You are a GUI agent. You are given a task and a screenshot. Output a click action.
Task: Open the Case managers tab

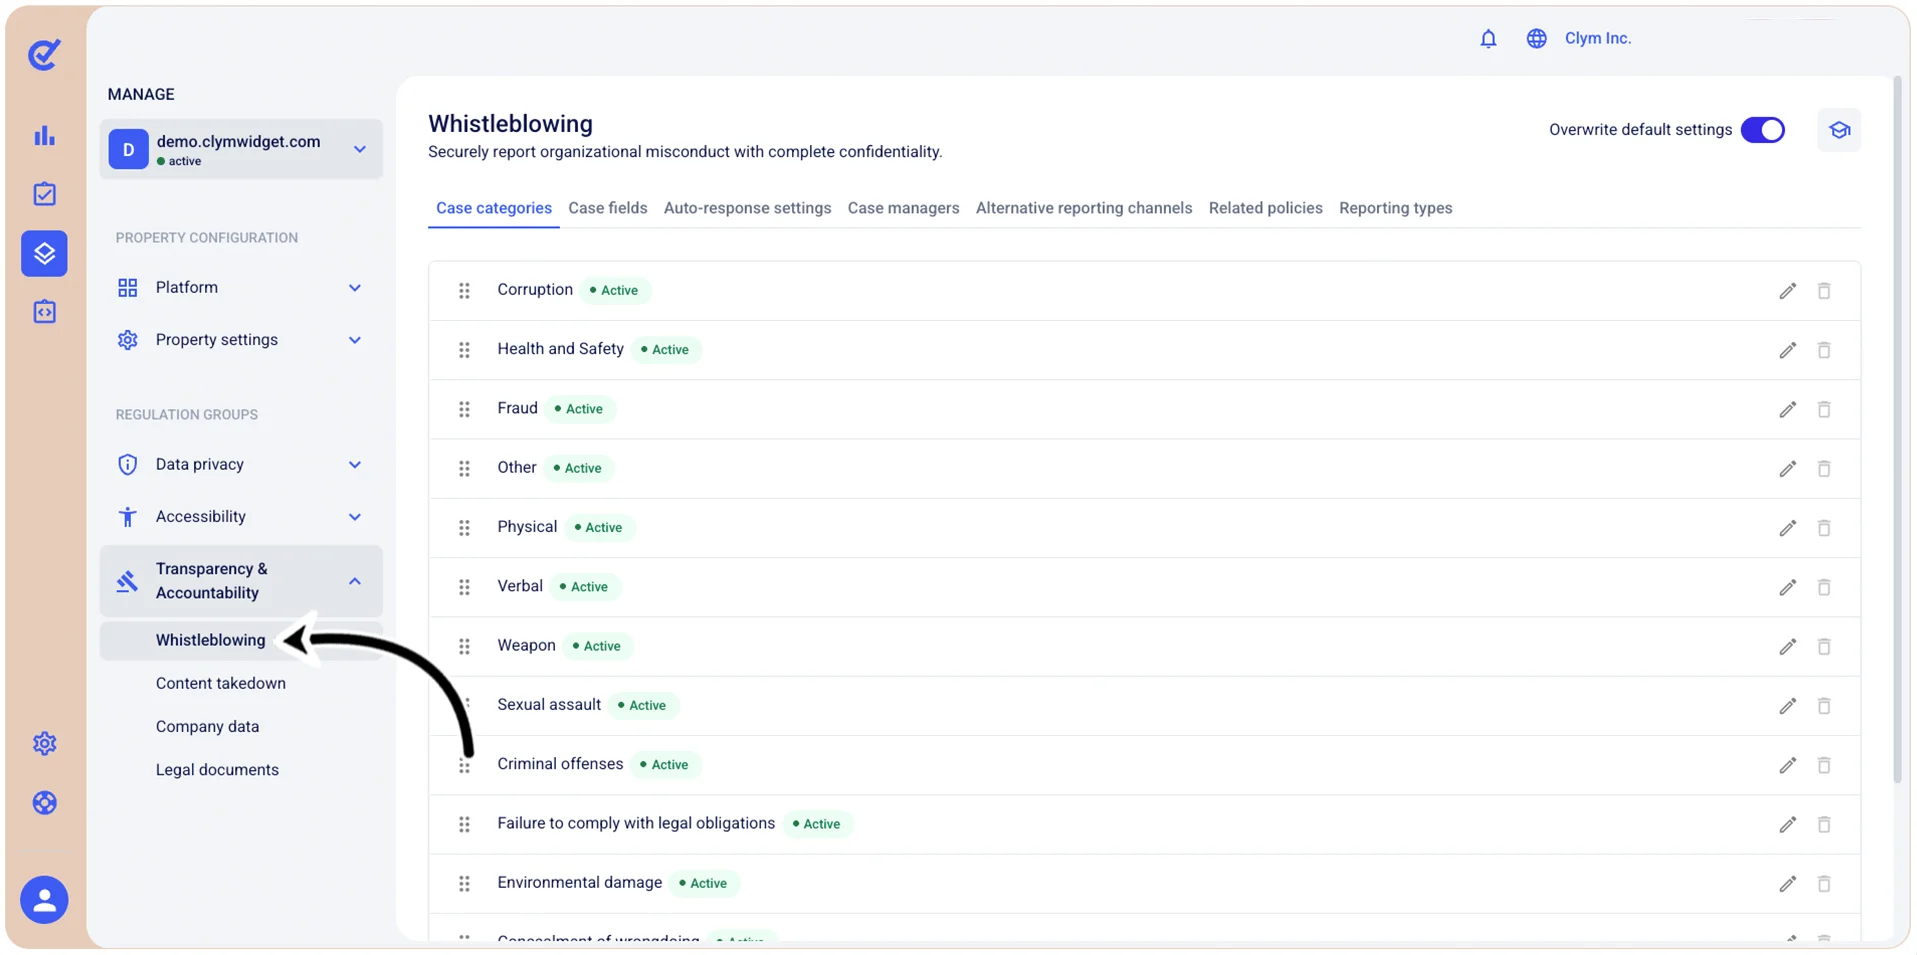point(903,208)
